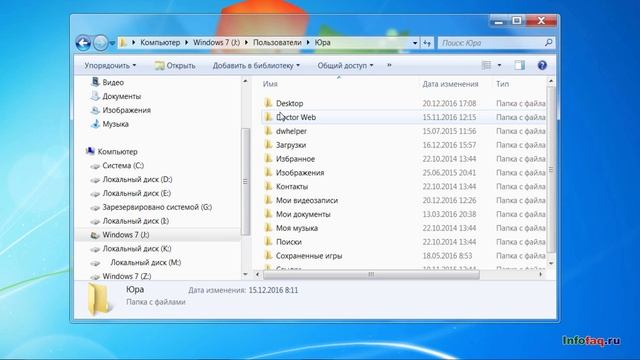Select the Моя музыка folder

tap(297, 228)
